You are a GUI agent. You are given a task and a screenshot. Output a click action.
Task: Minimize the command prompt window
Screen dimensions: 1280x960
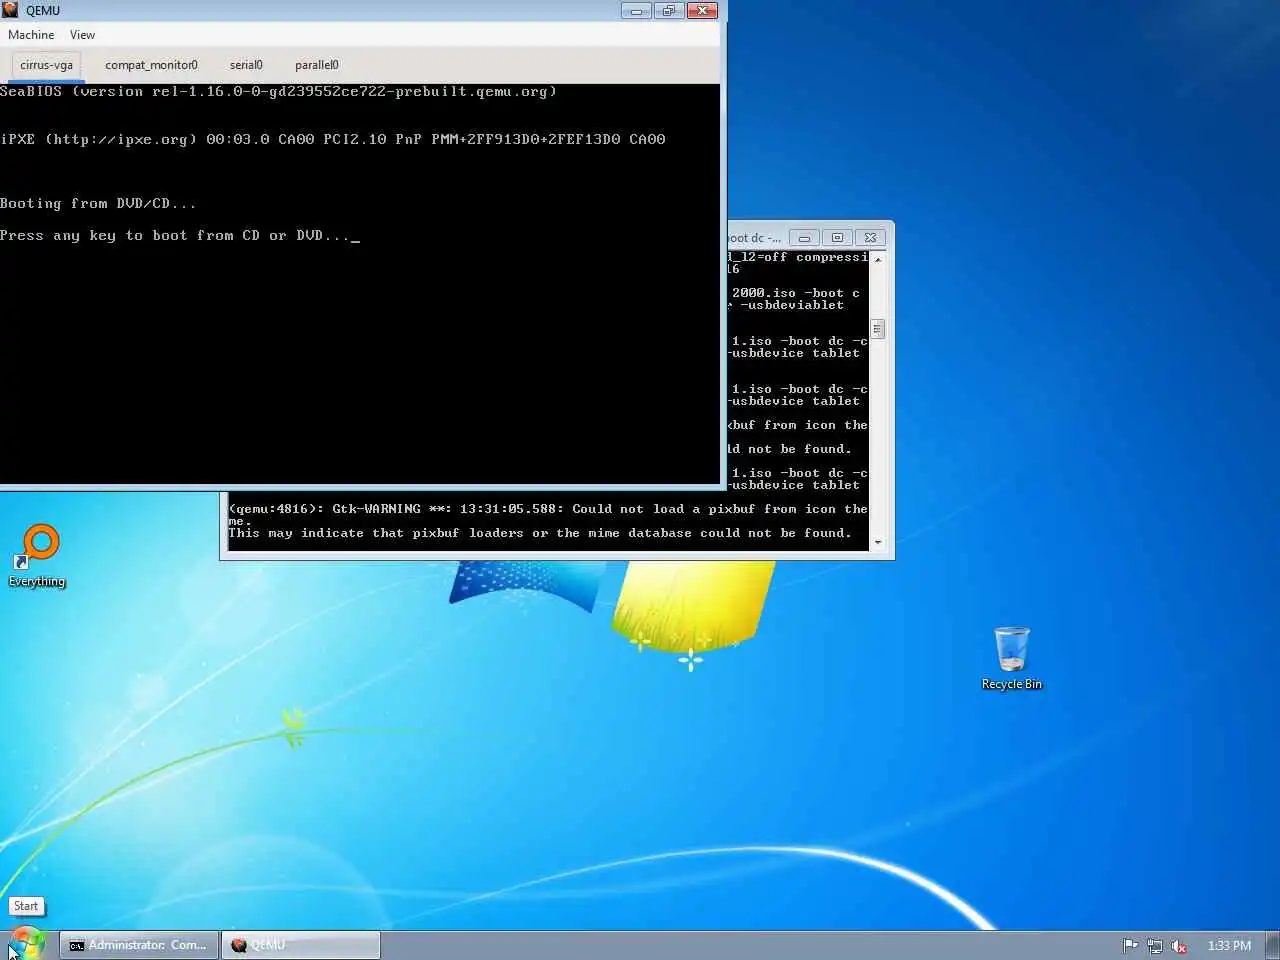(804, 238)
